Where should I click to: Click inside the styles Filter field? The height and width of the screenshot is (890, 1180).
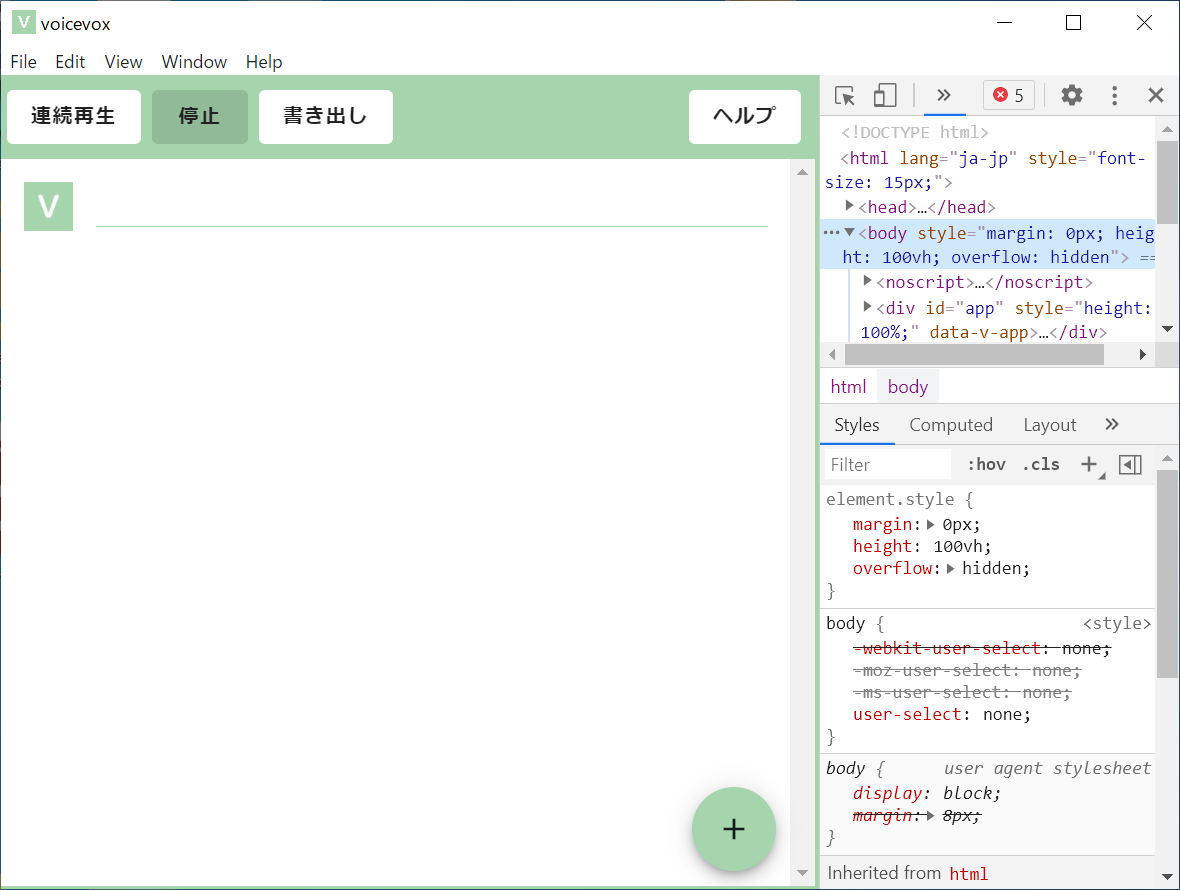[885, 464]
